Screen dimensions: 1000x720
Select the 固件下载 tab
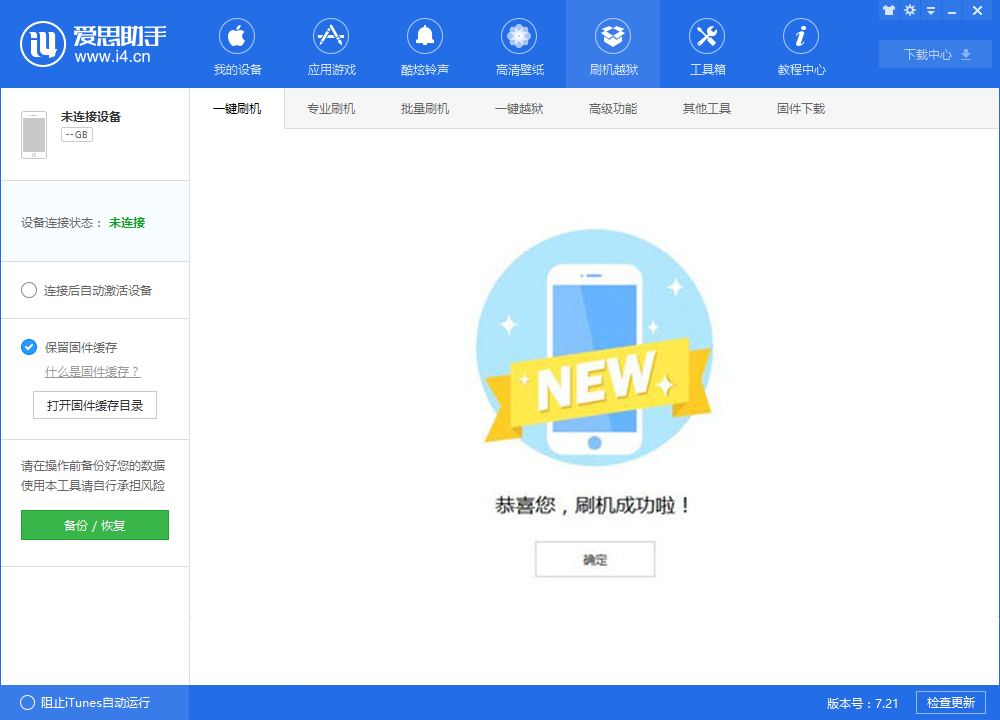point(801,109)
